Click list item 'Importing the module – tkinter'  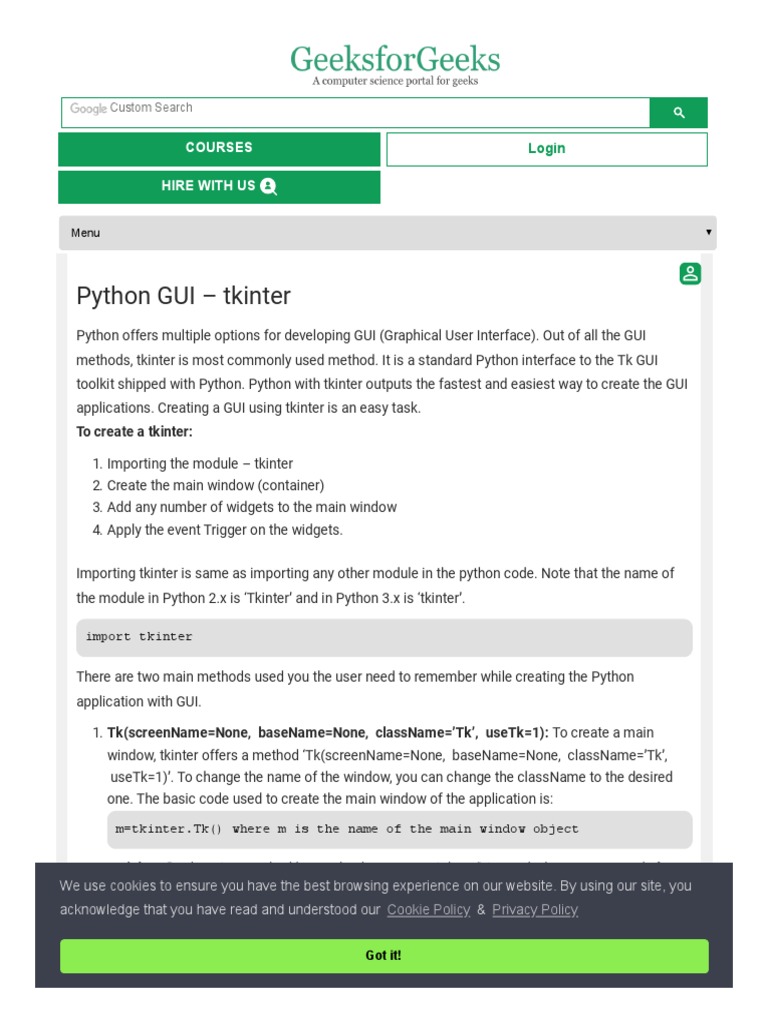pos(200,464)
